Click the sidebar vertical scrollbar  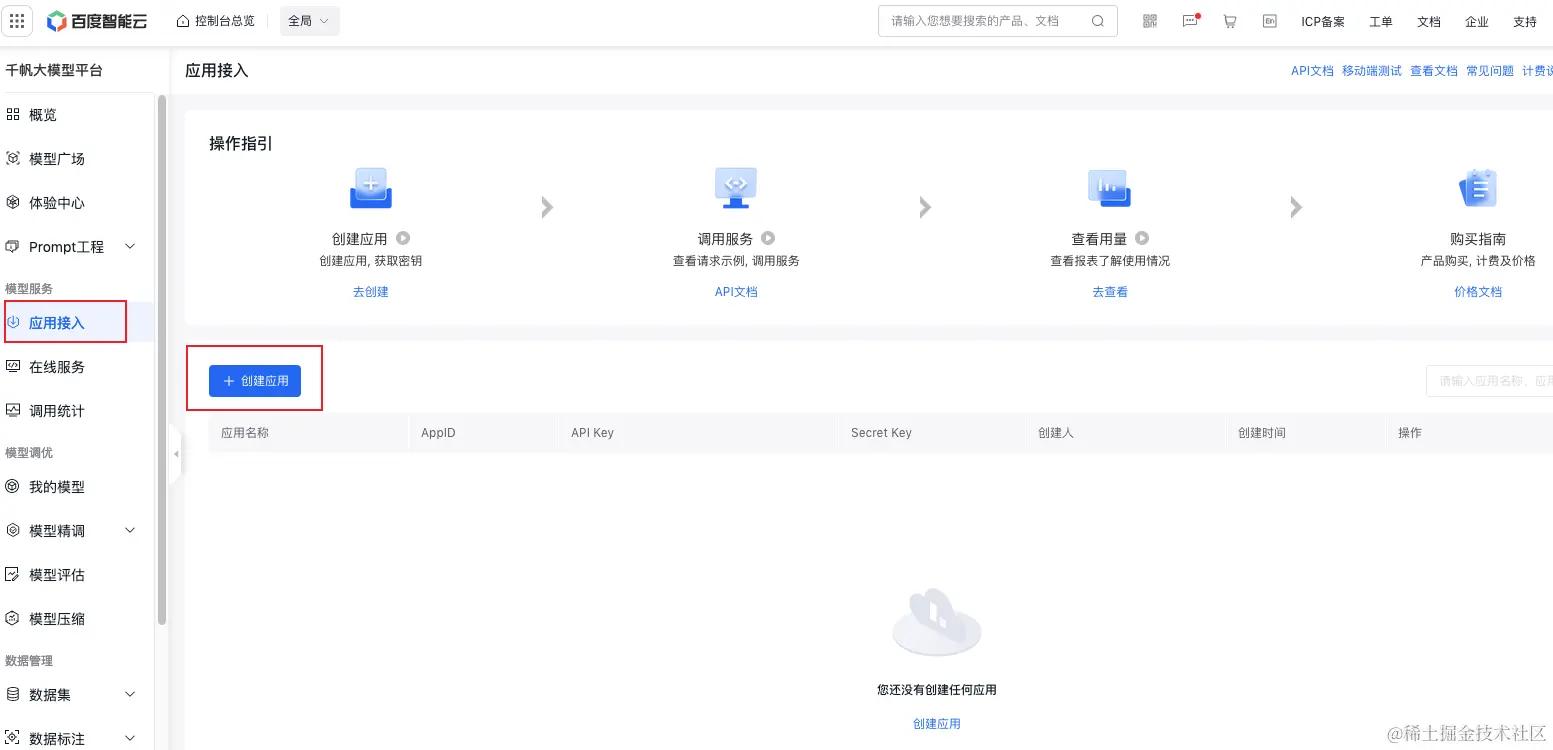point(162,360)
